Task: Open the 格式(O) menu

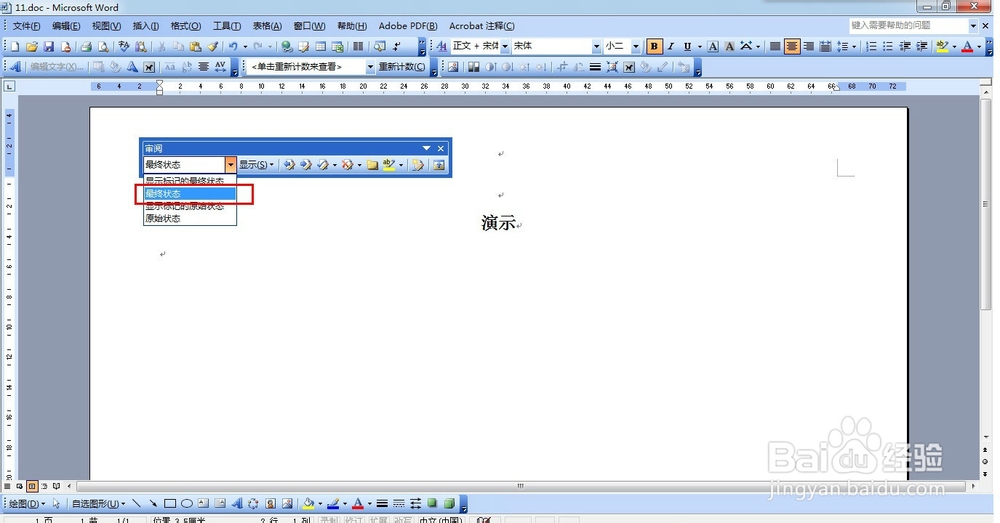Action: point(186,26)
